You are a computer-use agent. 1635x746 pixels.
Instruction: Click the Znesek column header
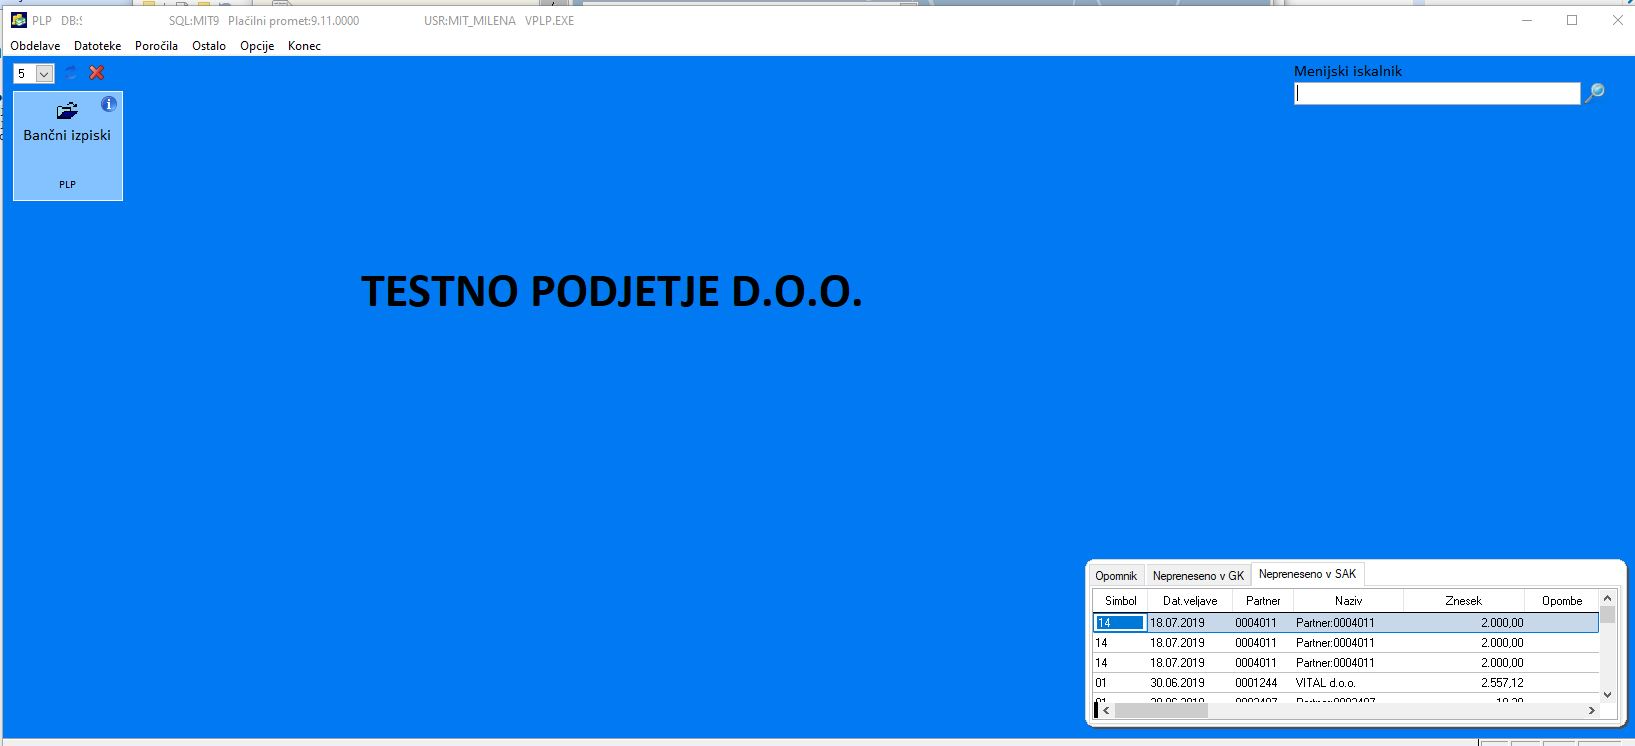pos(1463,601)
